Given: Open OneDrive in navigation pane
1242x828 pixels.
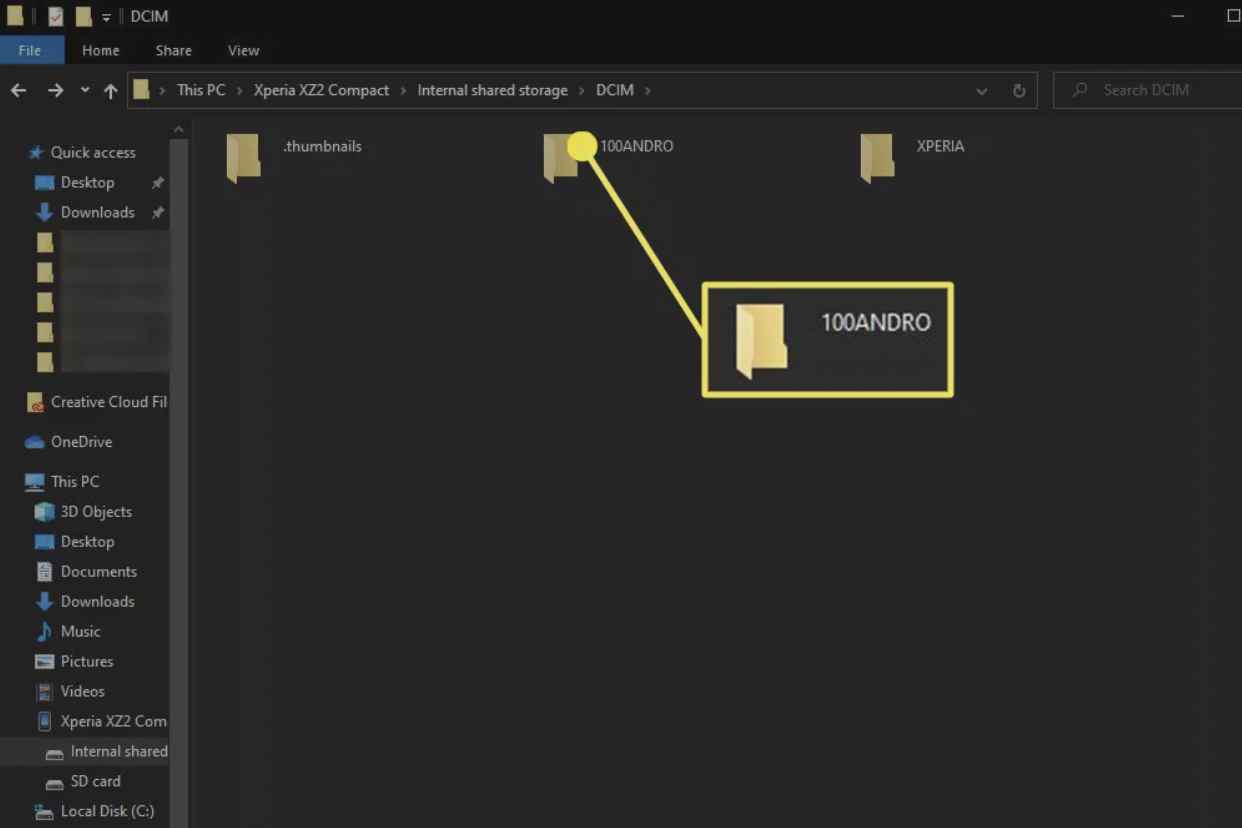Looking at the screenshot, I should point(81,442).
